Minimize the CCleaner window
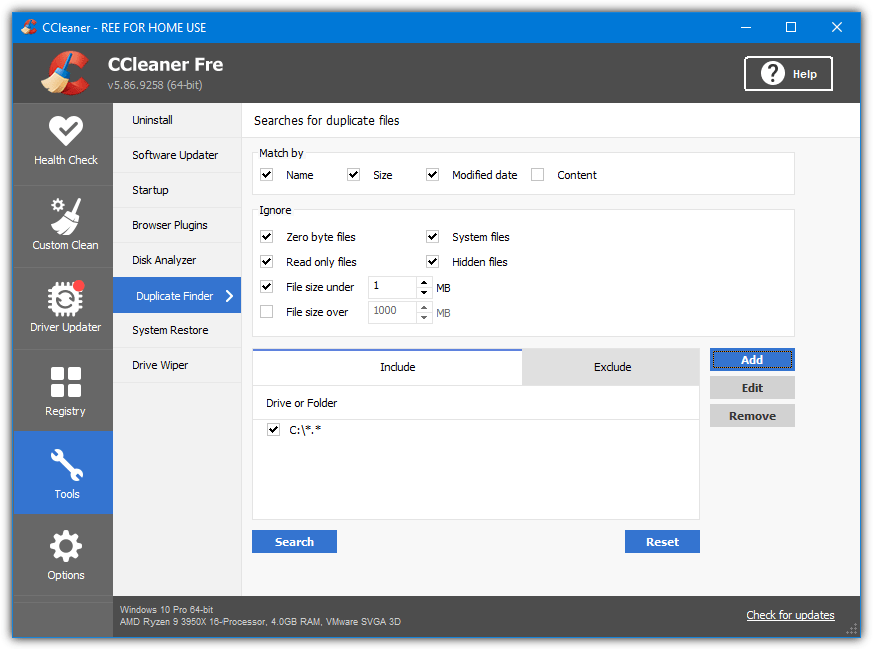873x649 pixels. point(746,27)
